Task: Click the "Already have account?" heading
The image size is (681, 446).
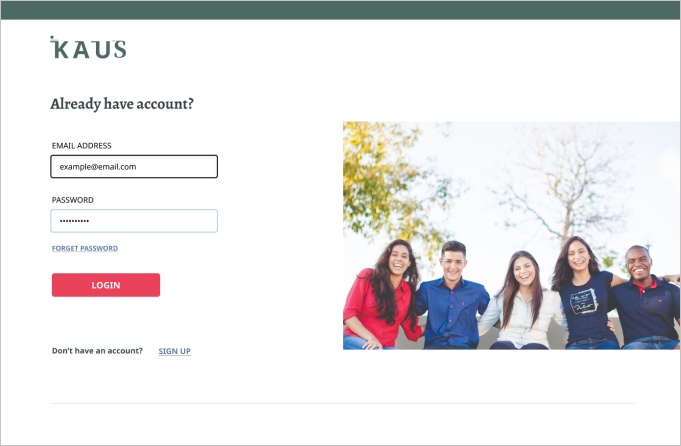Action: (x=122, y=104)
